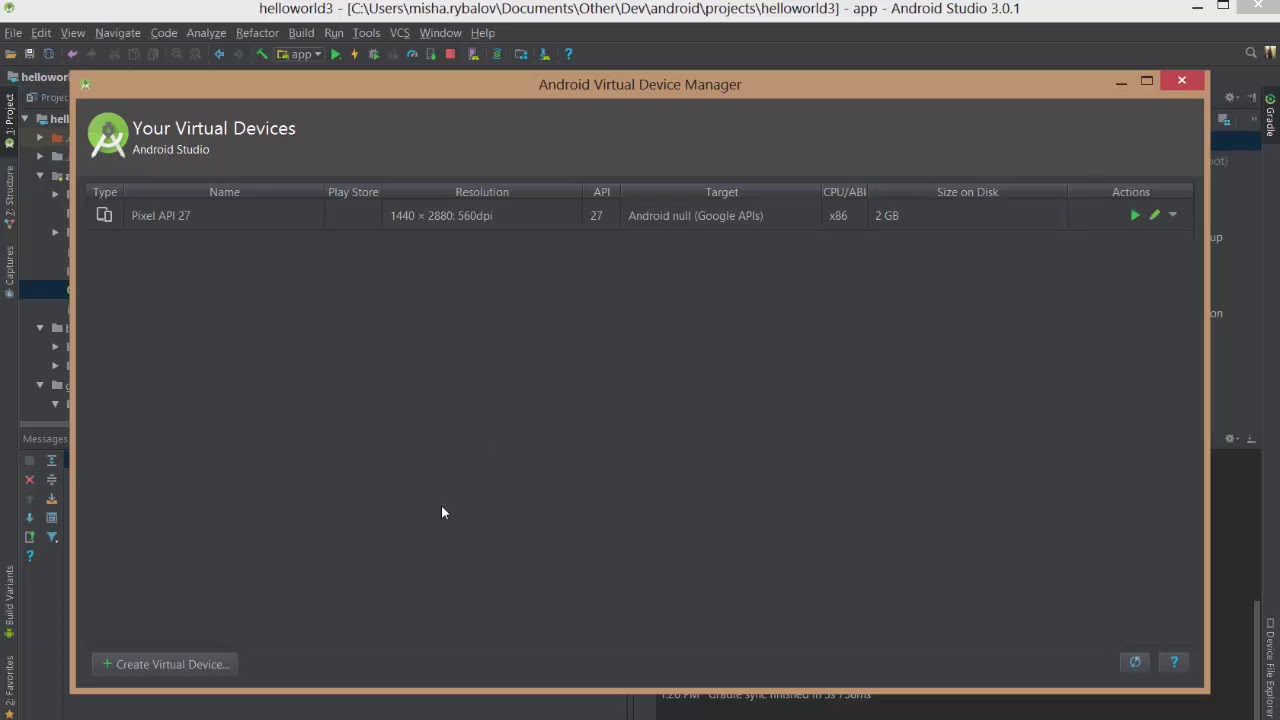Open the Navigate menu

pos(117,33)
